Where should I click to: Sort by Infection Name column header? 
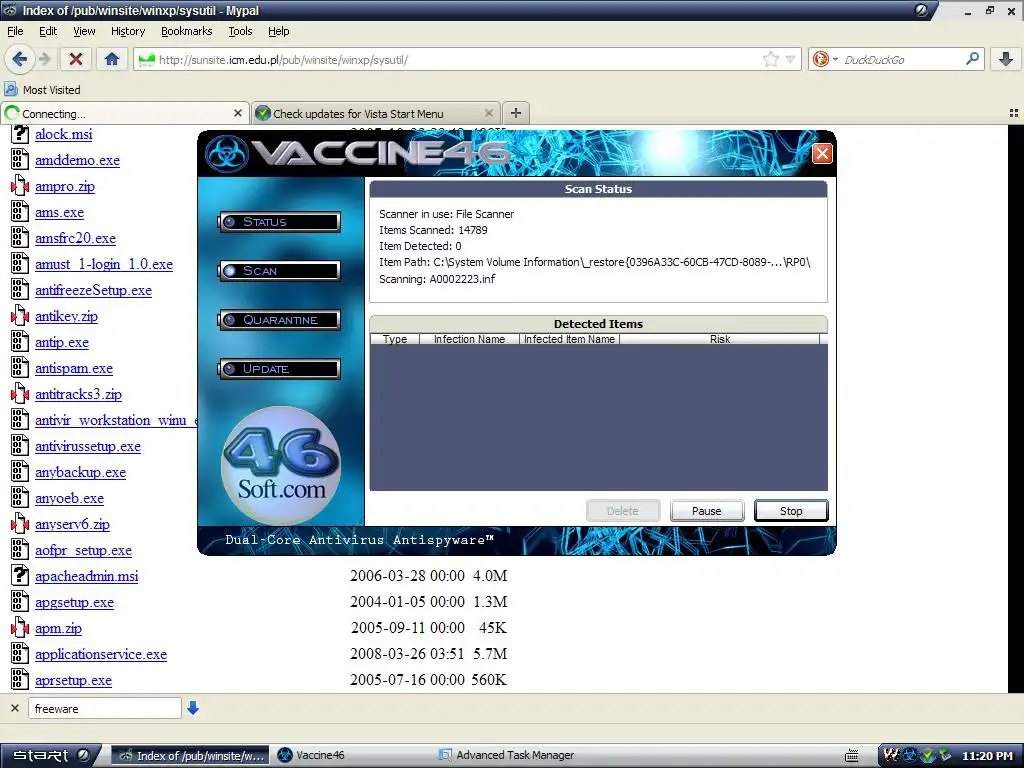pos(469,339)
